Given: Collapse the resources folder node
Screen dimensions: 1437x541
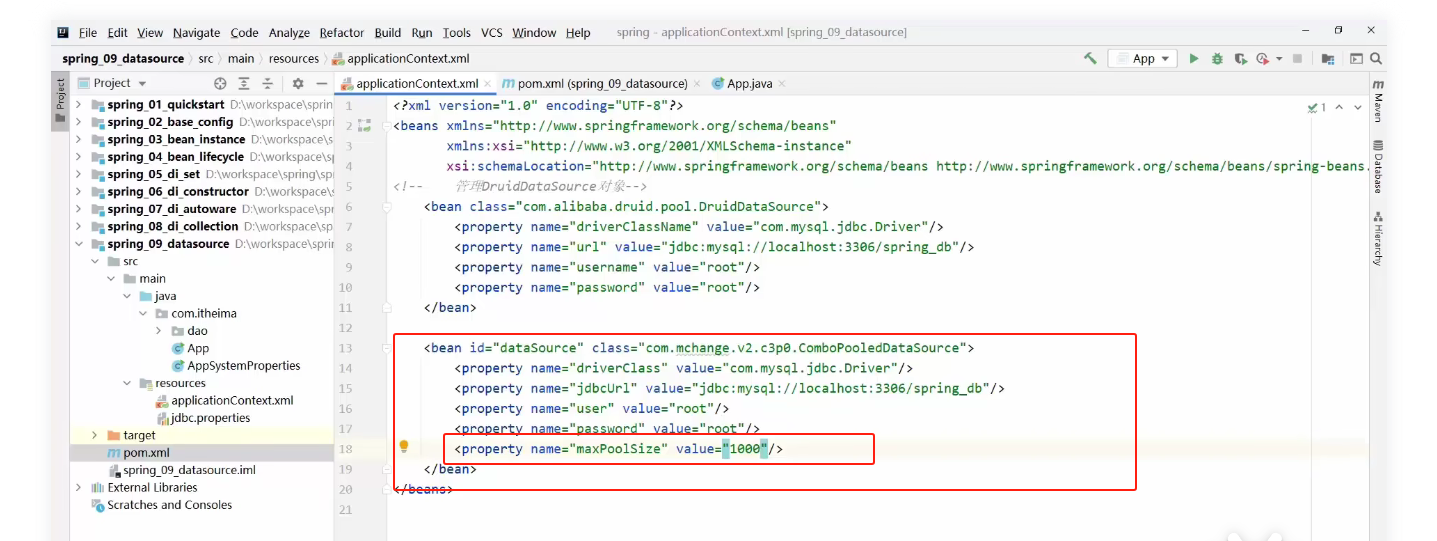Looking at the screenshot, I should 127,383.
